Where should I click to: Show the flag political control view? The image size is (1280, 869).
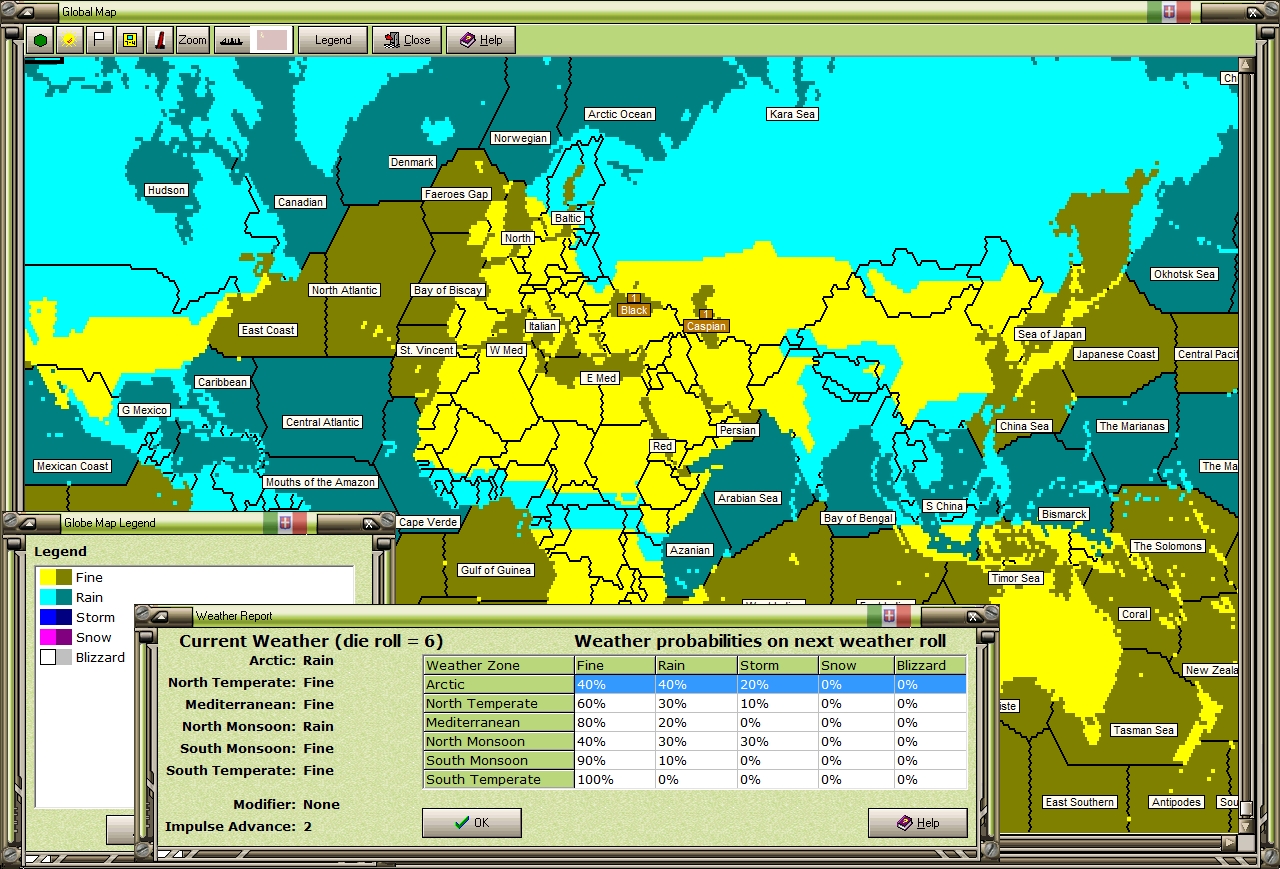[x=99, y=40]
